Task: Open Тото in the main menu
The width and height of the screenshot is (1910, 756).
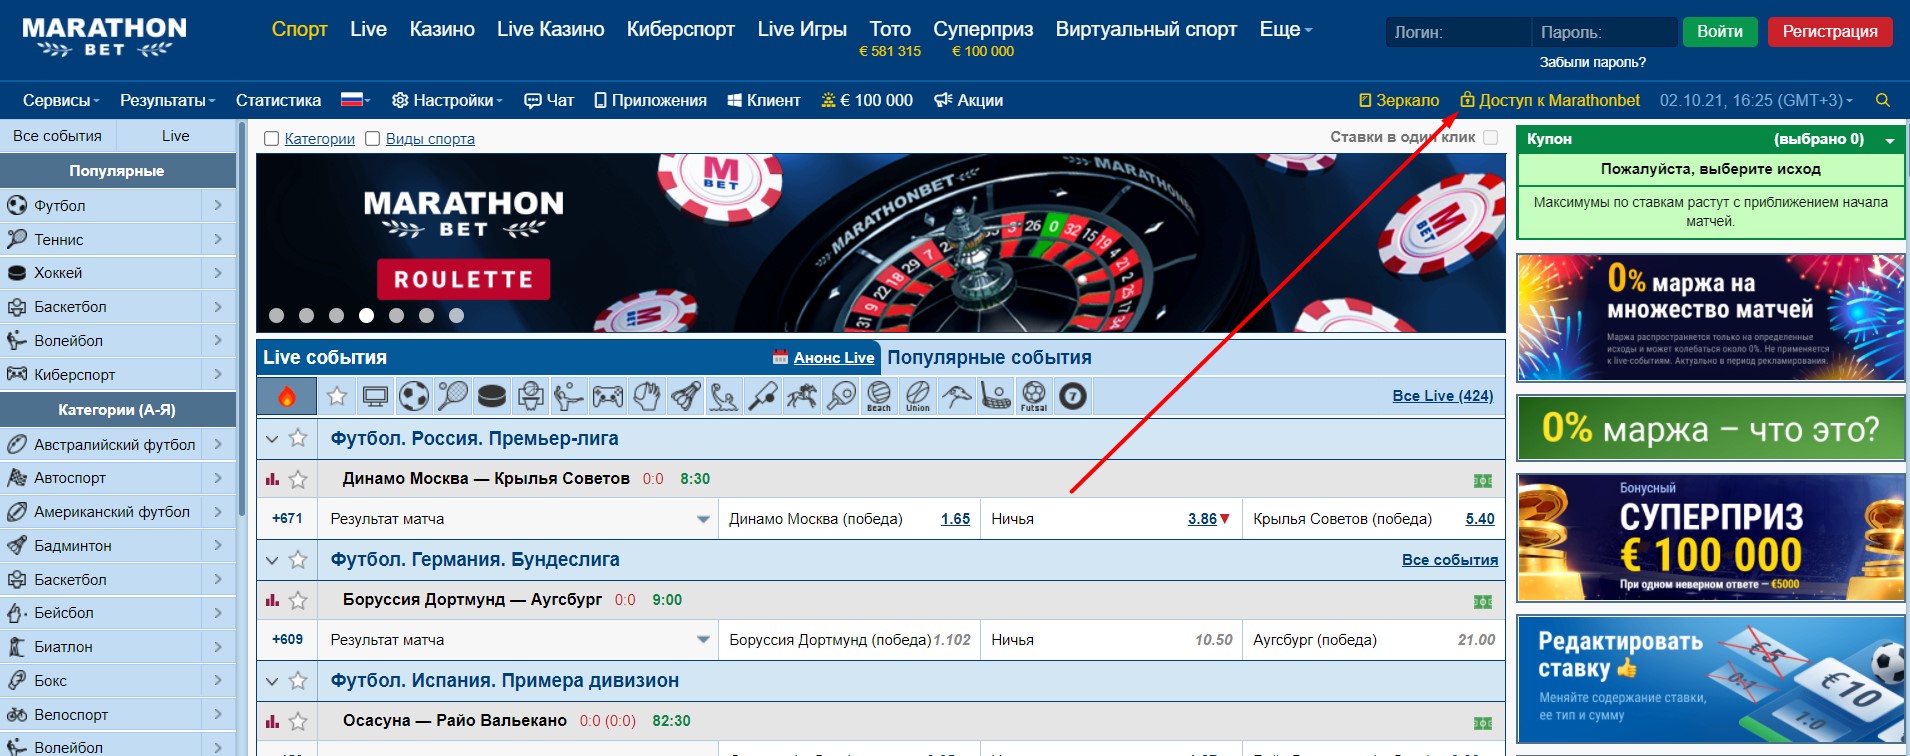Action: (x=890, y=29)
